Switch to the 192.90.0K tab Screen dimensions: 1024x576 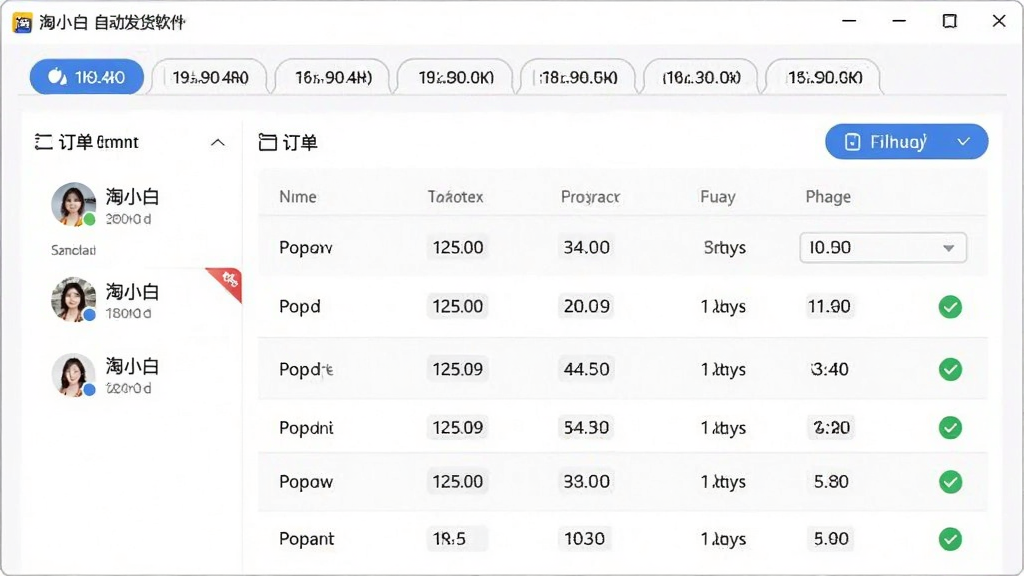[456, 78]
